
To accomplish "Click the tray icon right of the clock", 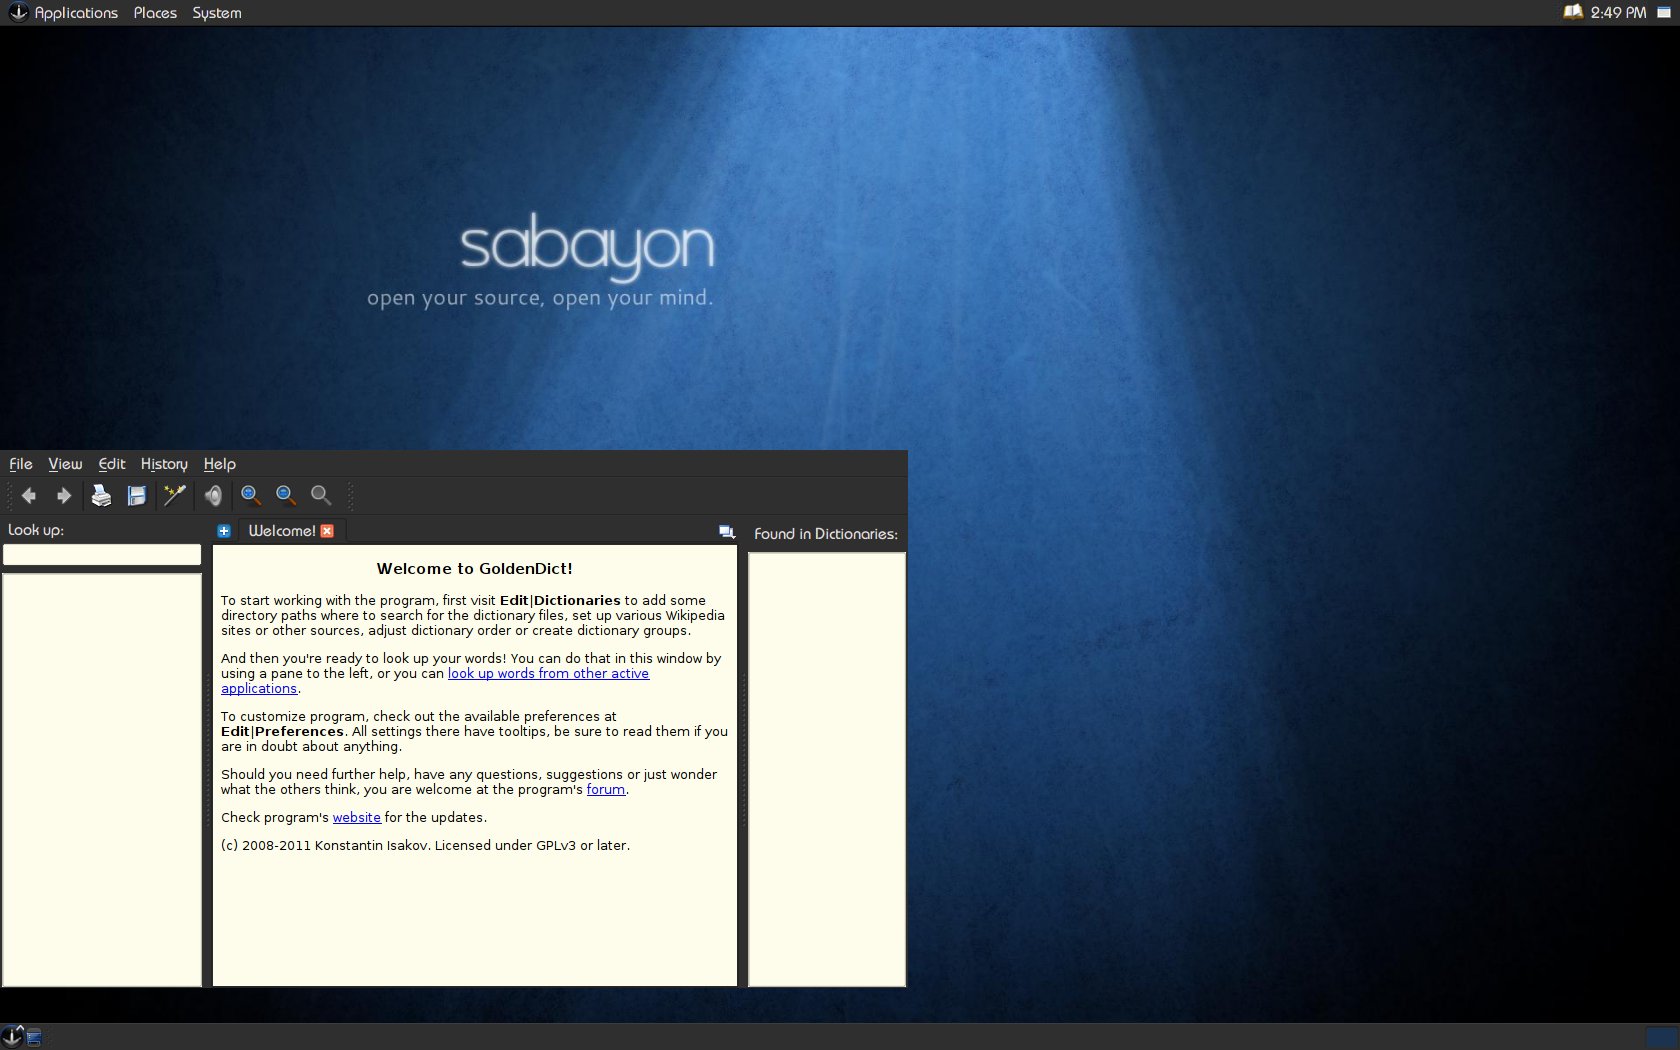I will (x=1664, y=13).
